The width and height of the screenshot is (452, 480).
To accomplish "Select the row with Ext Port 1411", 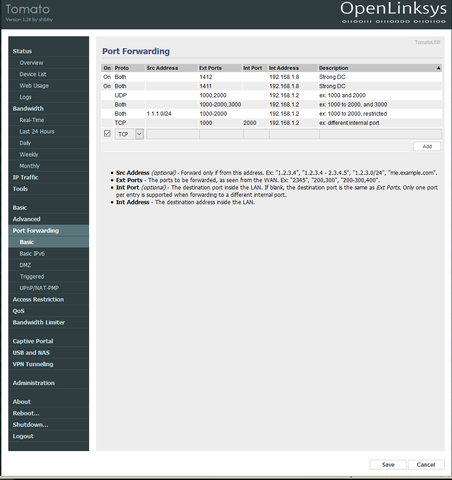I will [x=271, y=86].
